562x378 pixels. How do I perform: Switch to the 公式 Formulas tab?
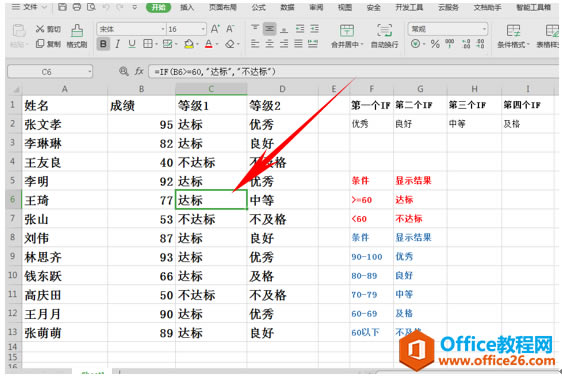coord(258,7)
